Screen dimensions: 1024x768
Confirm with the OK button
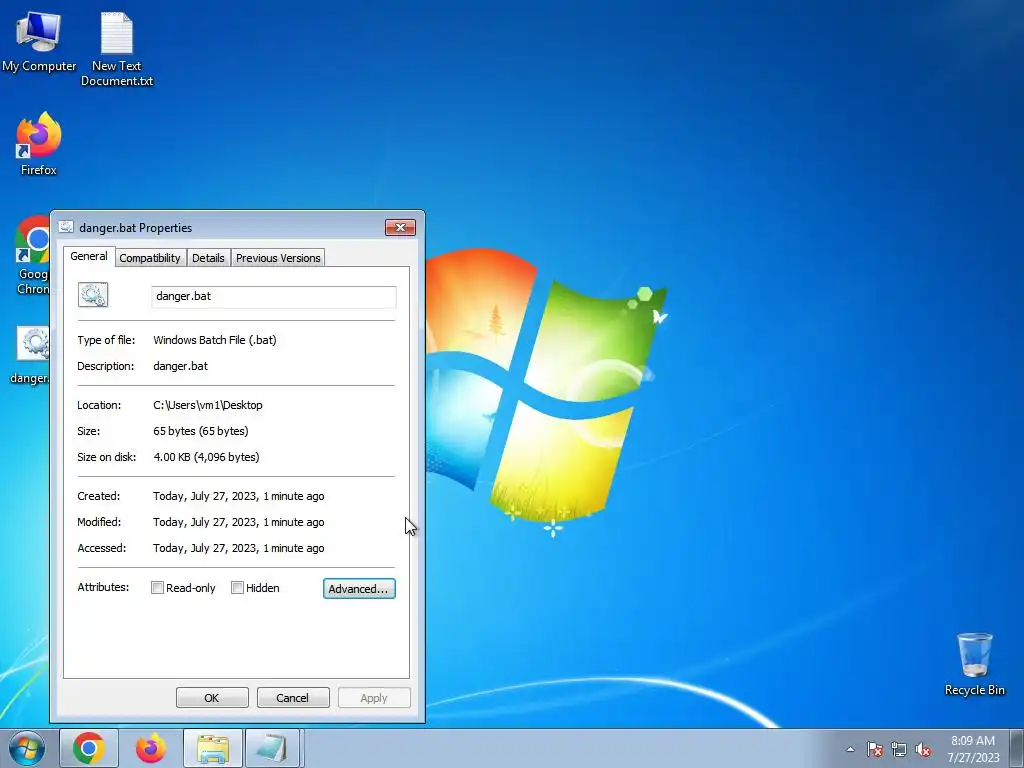pyautogui.click(x=212, y=697)
